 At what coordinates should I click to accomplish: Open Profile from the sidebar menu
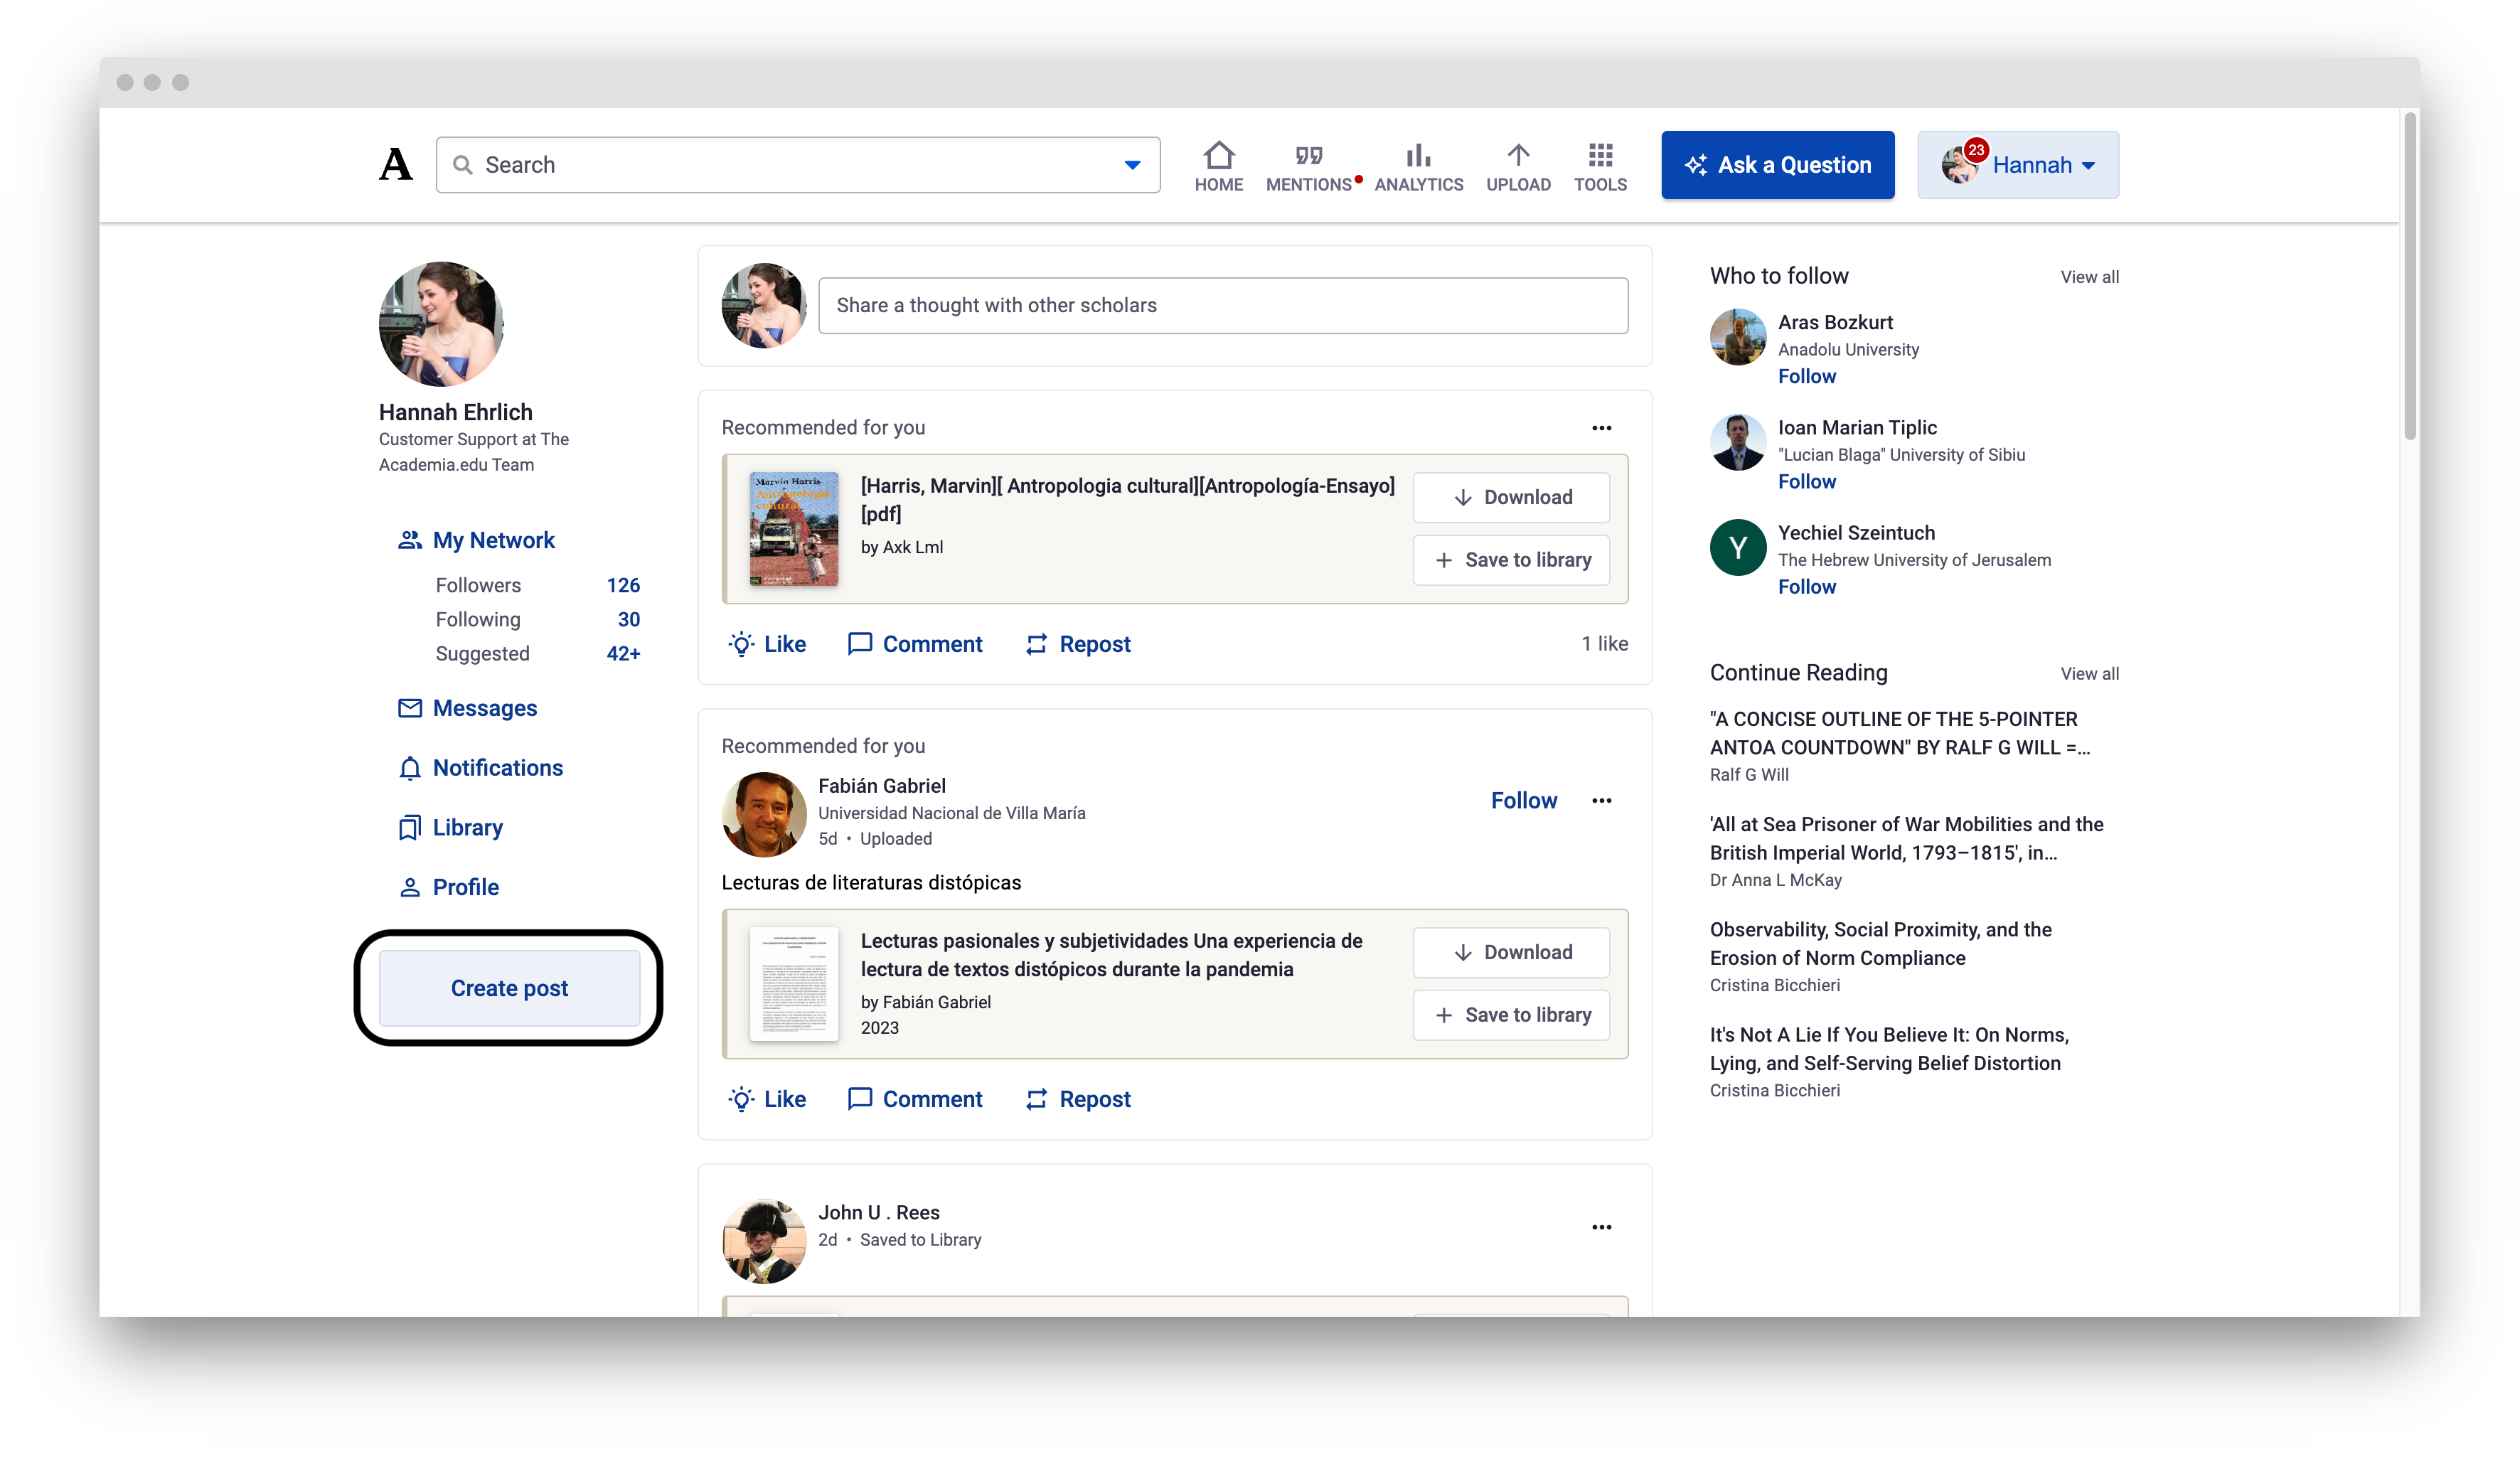(x=465, y=887)
